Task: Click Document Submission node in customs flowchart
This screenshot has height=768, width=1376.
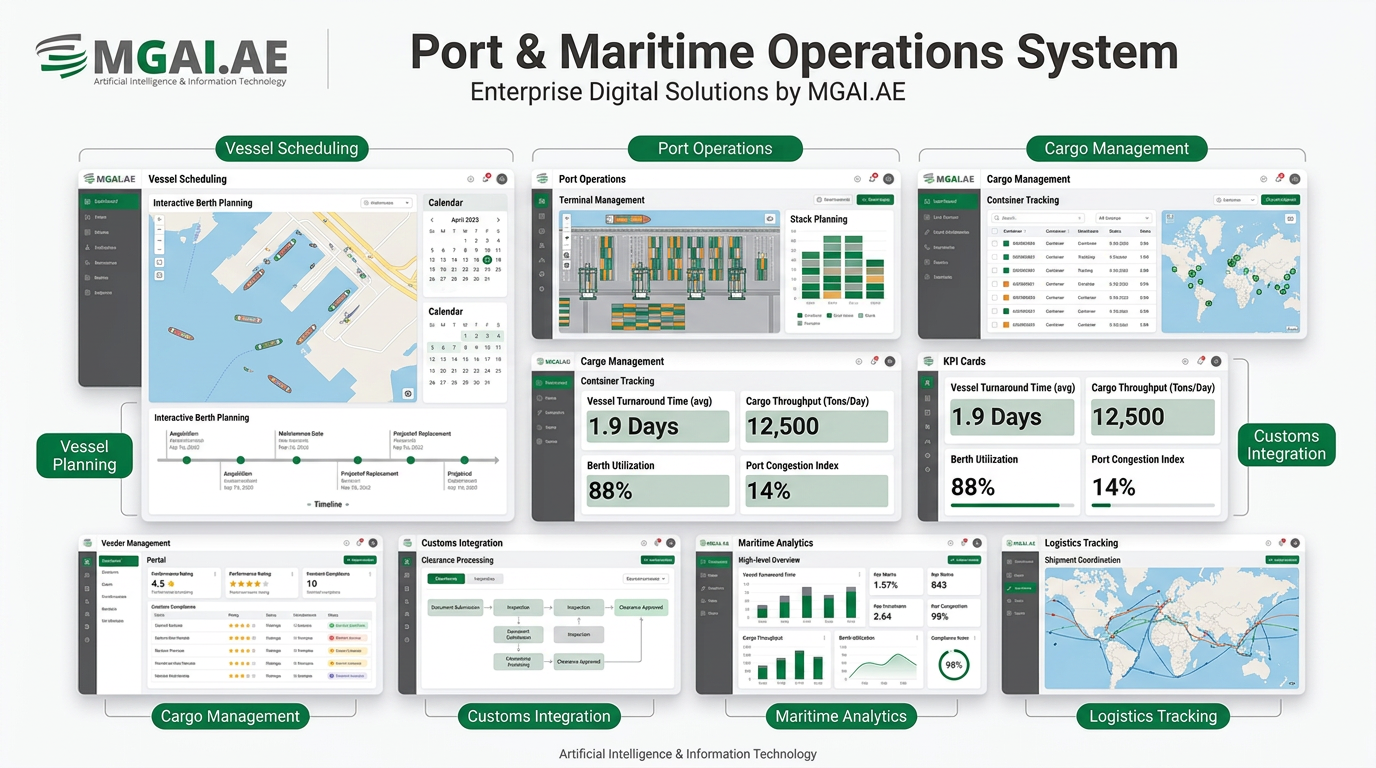Action: point(455,607)
